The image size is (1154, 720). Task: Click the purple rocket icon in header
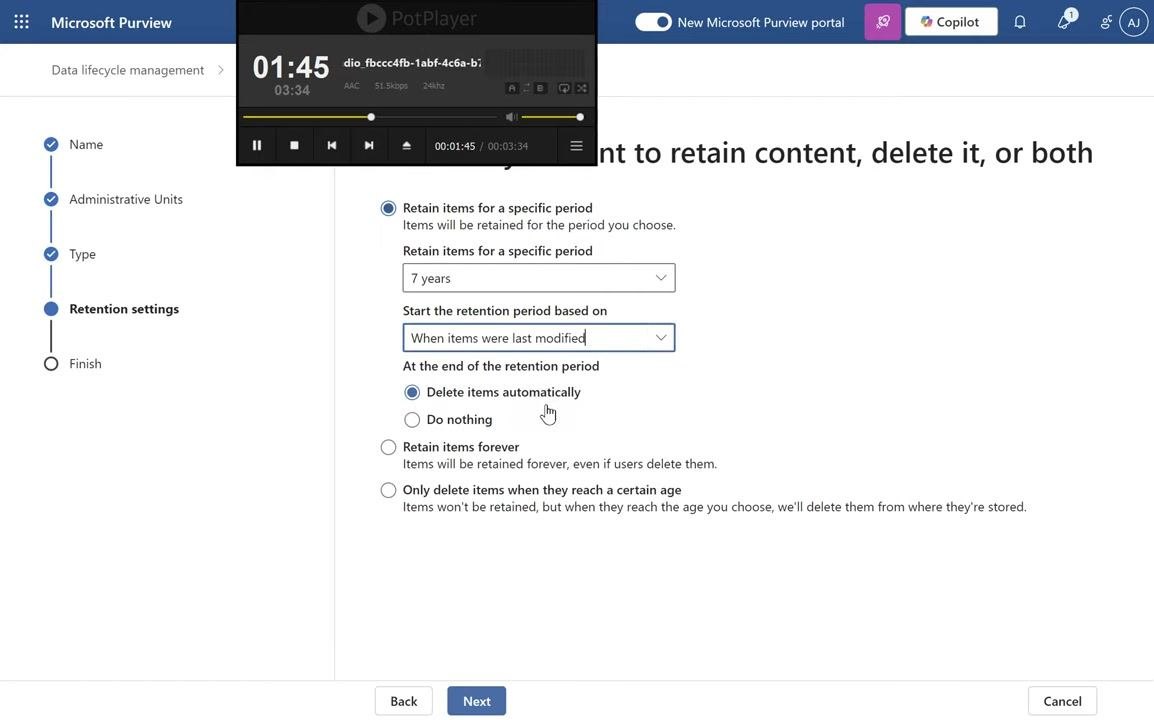[x=882, y=22]
